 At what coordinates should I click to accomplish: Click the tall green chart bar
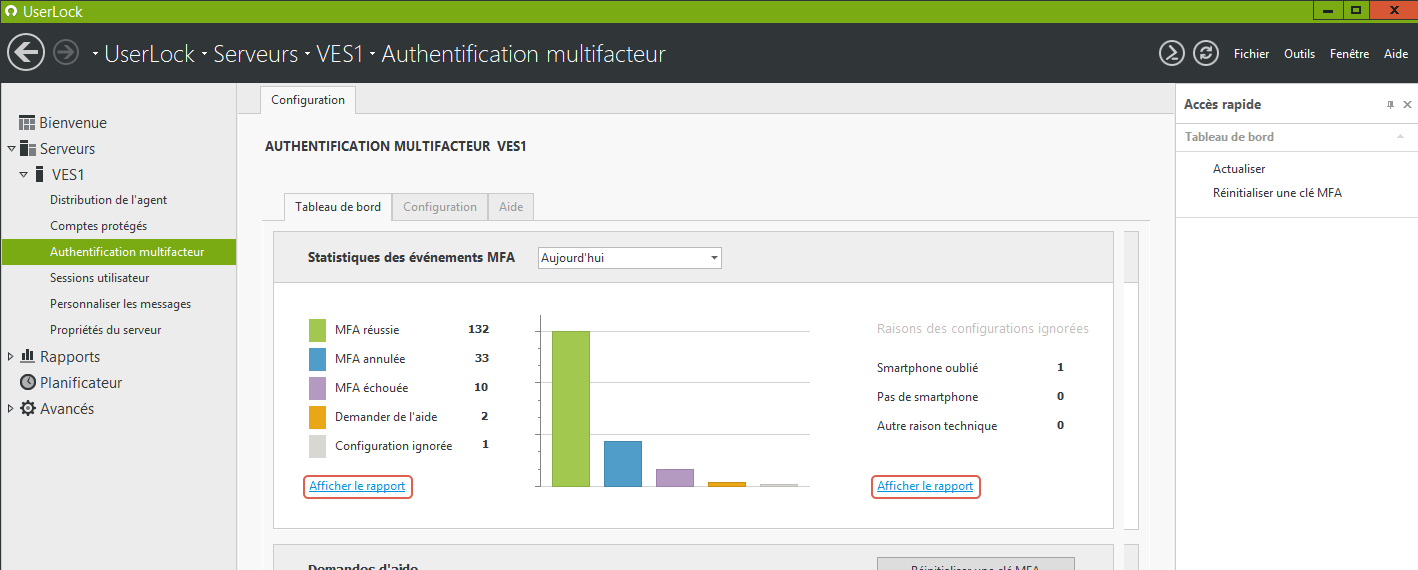[571, 408]
